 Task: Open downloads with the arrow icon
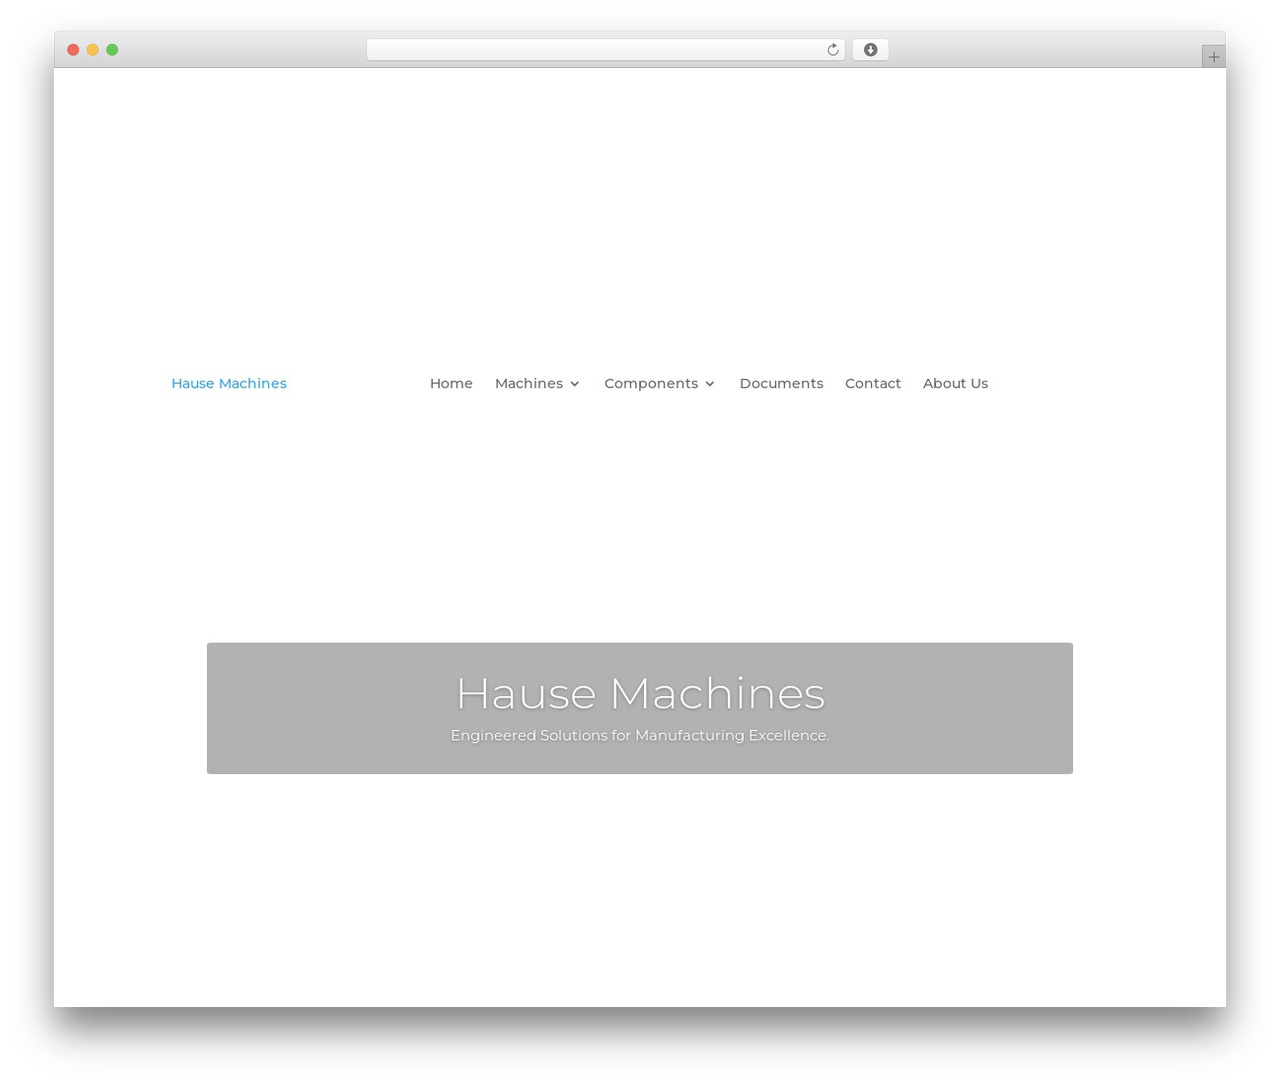click(x=870, y=50)
